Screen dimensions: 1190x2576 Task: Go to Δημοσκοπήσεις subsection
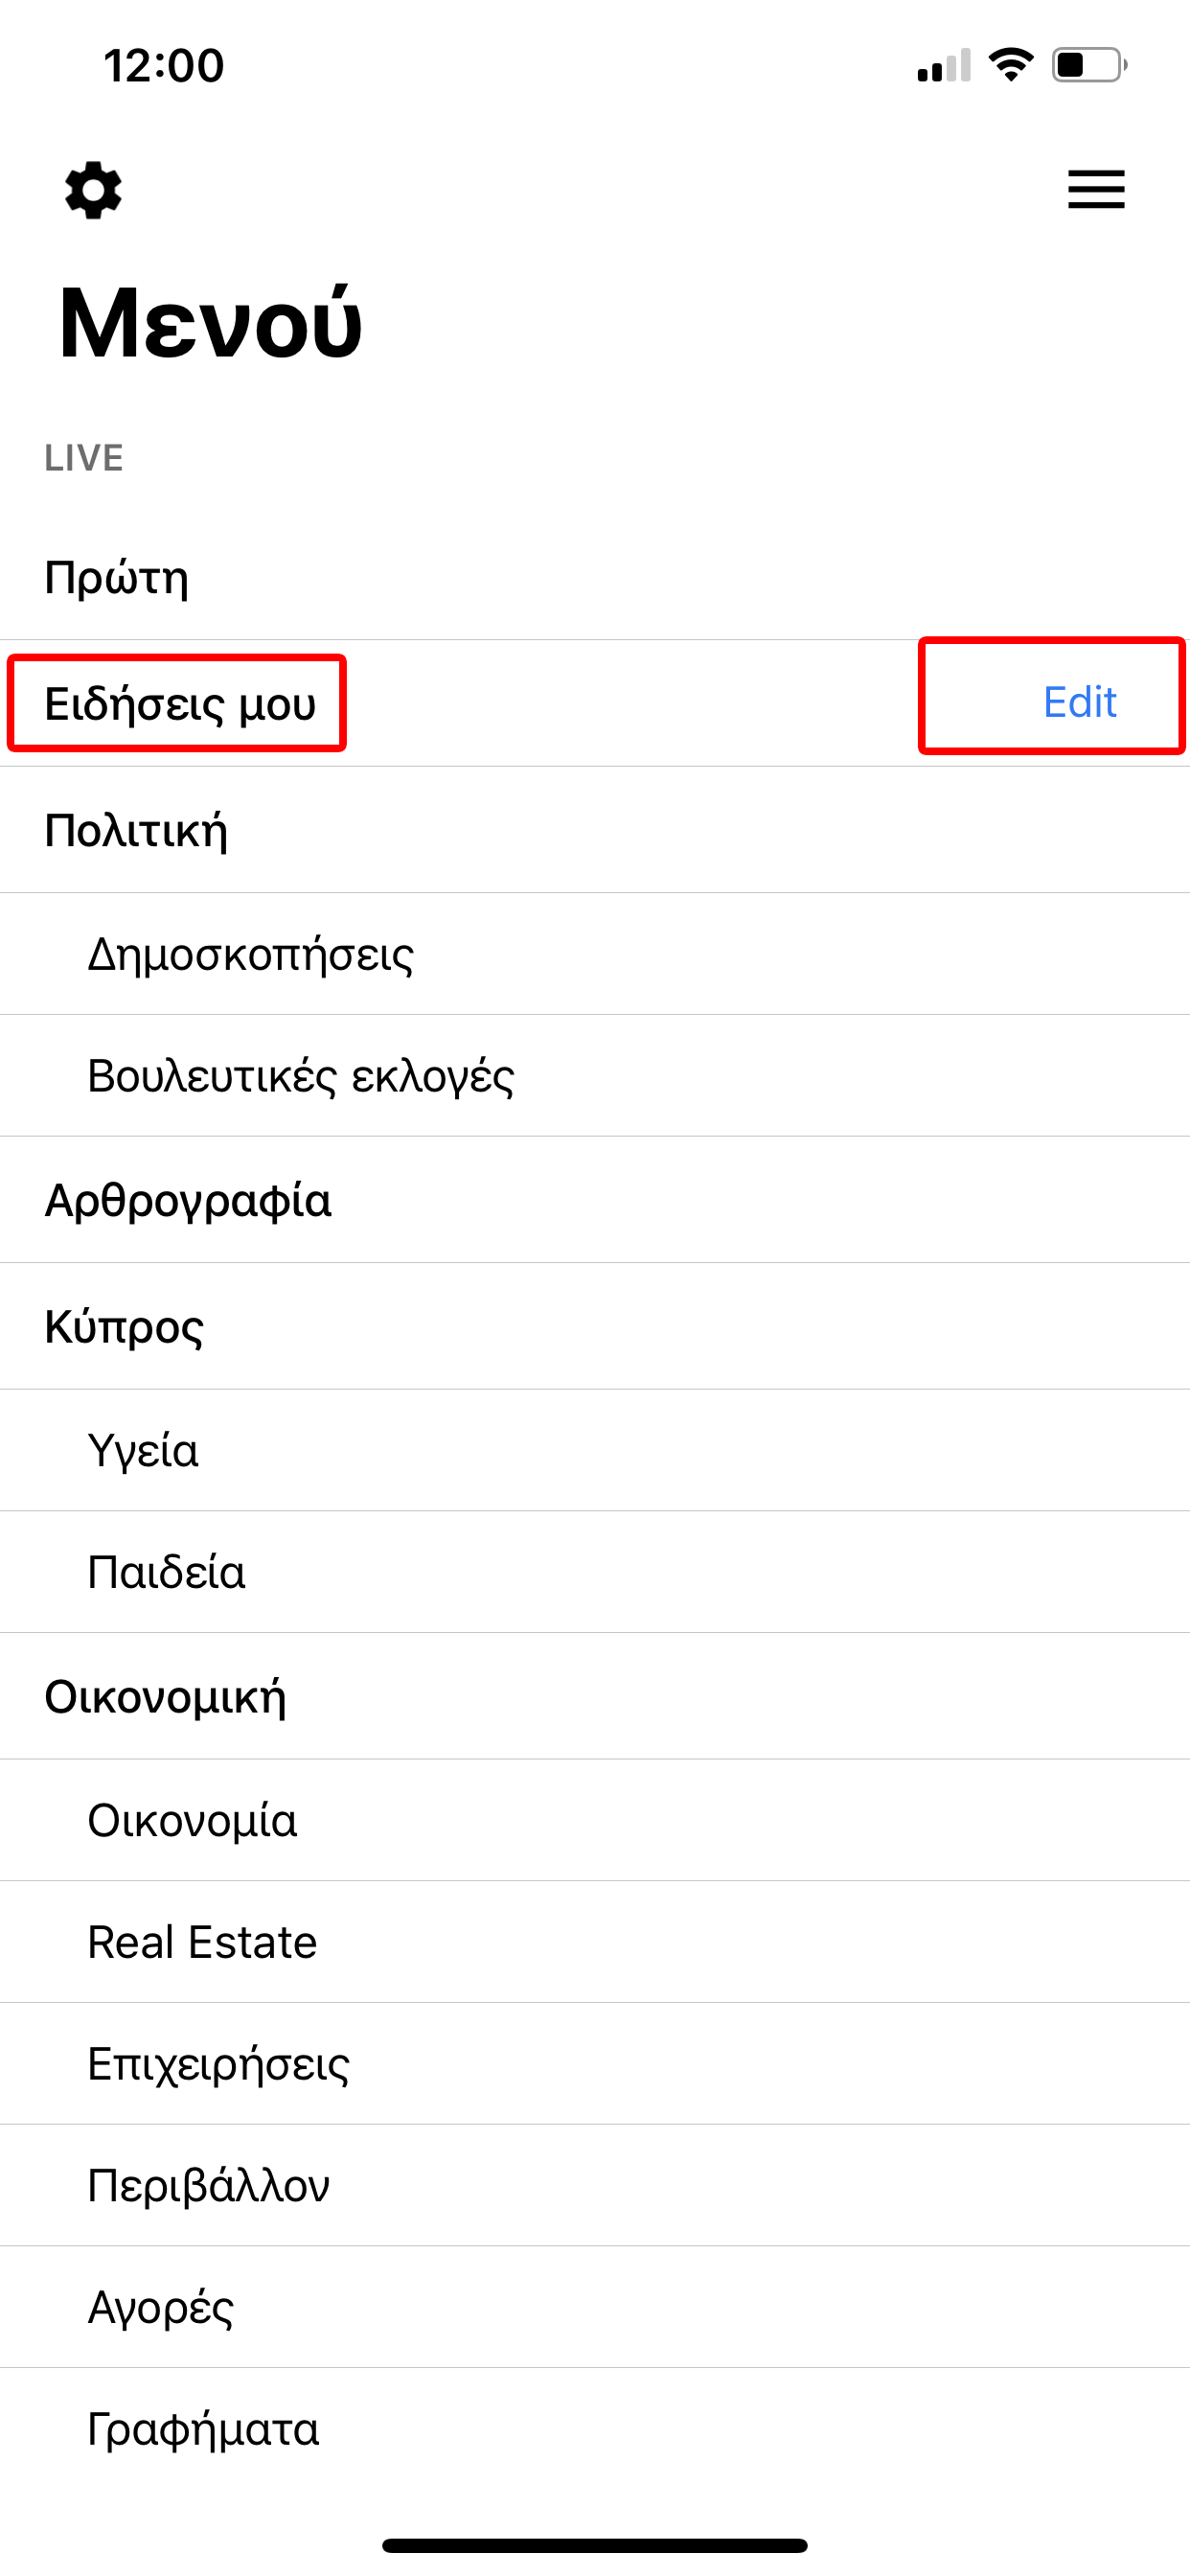[595, 954]
